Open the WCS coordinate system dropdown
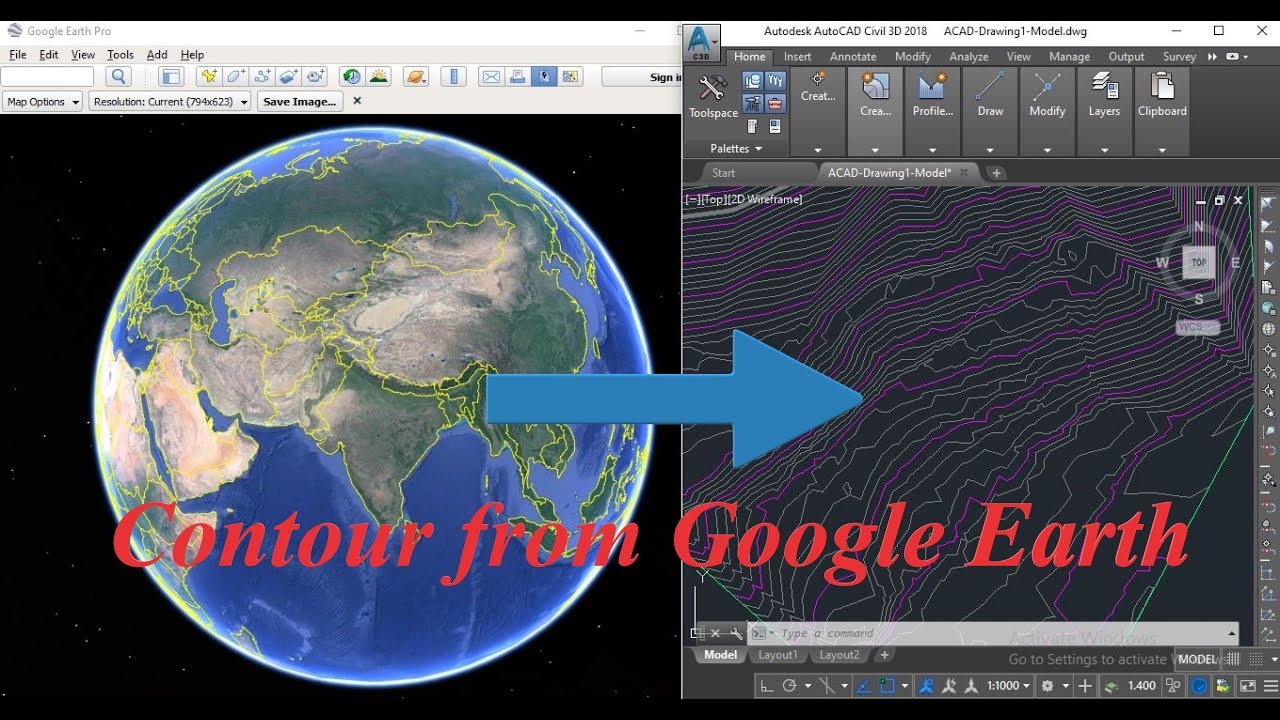Screen dimensions: 1280x720 [x=1197, y=327]
